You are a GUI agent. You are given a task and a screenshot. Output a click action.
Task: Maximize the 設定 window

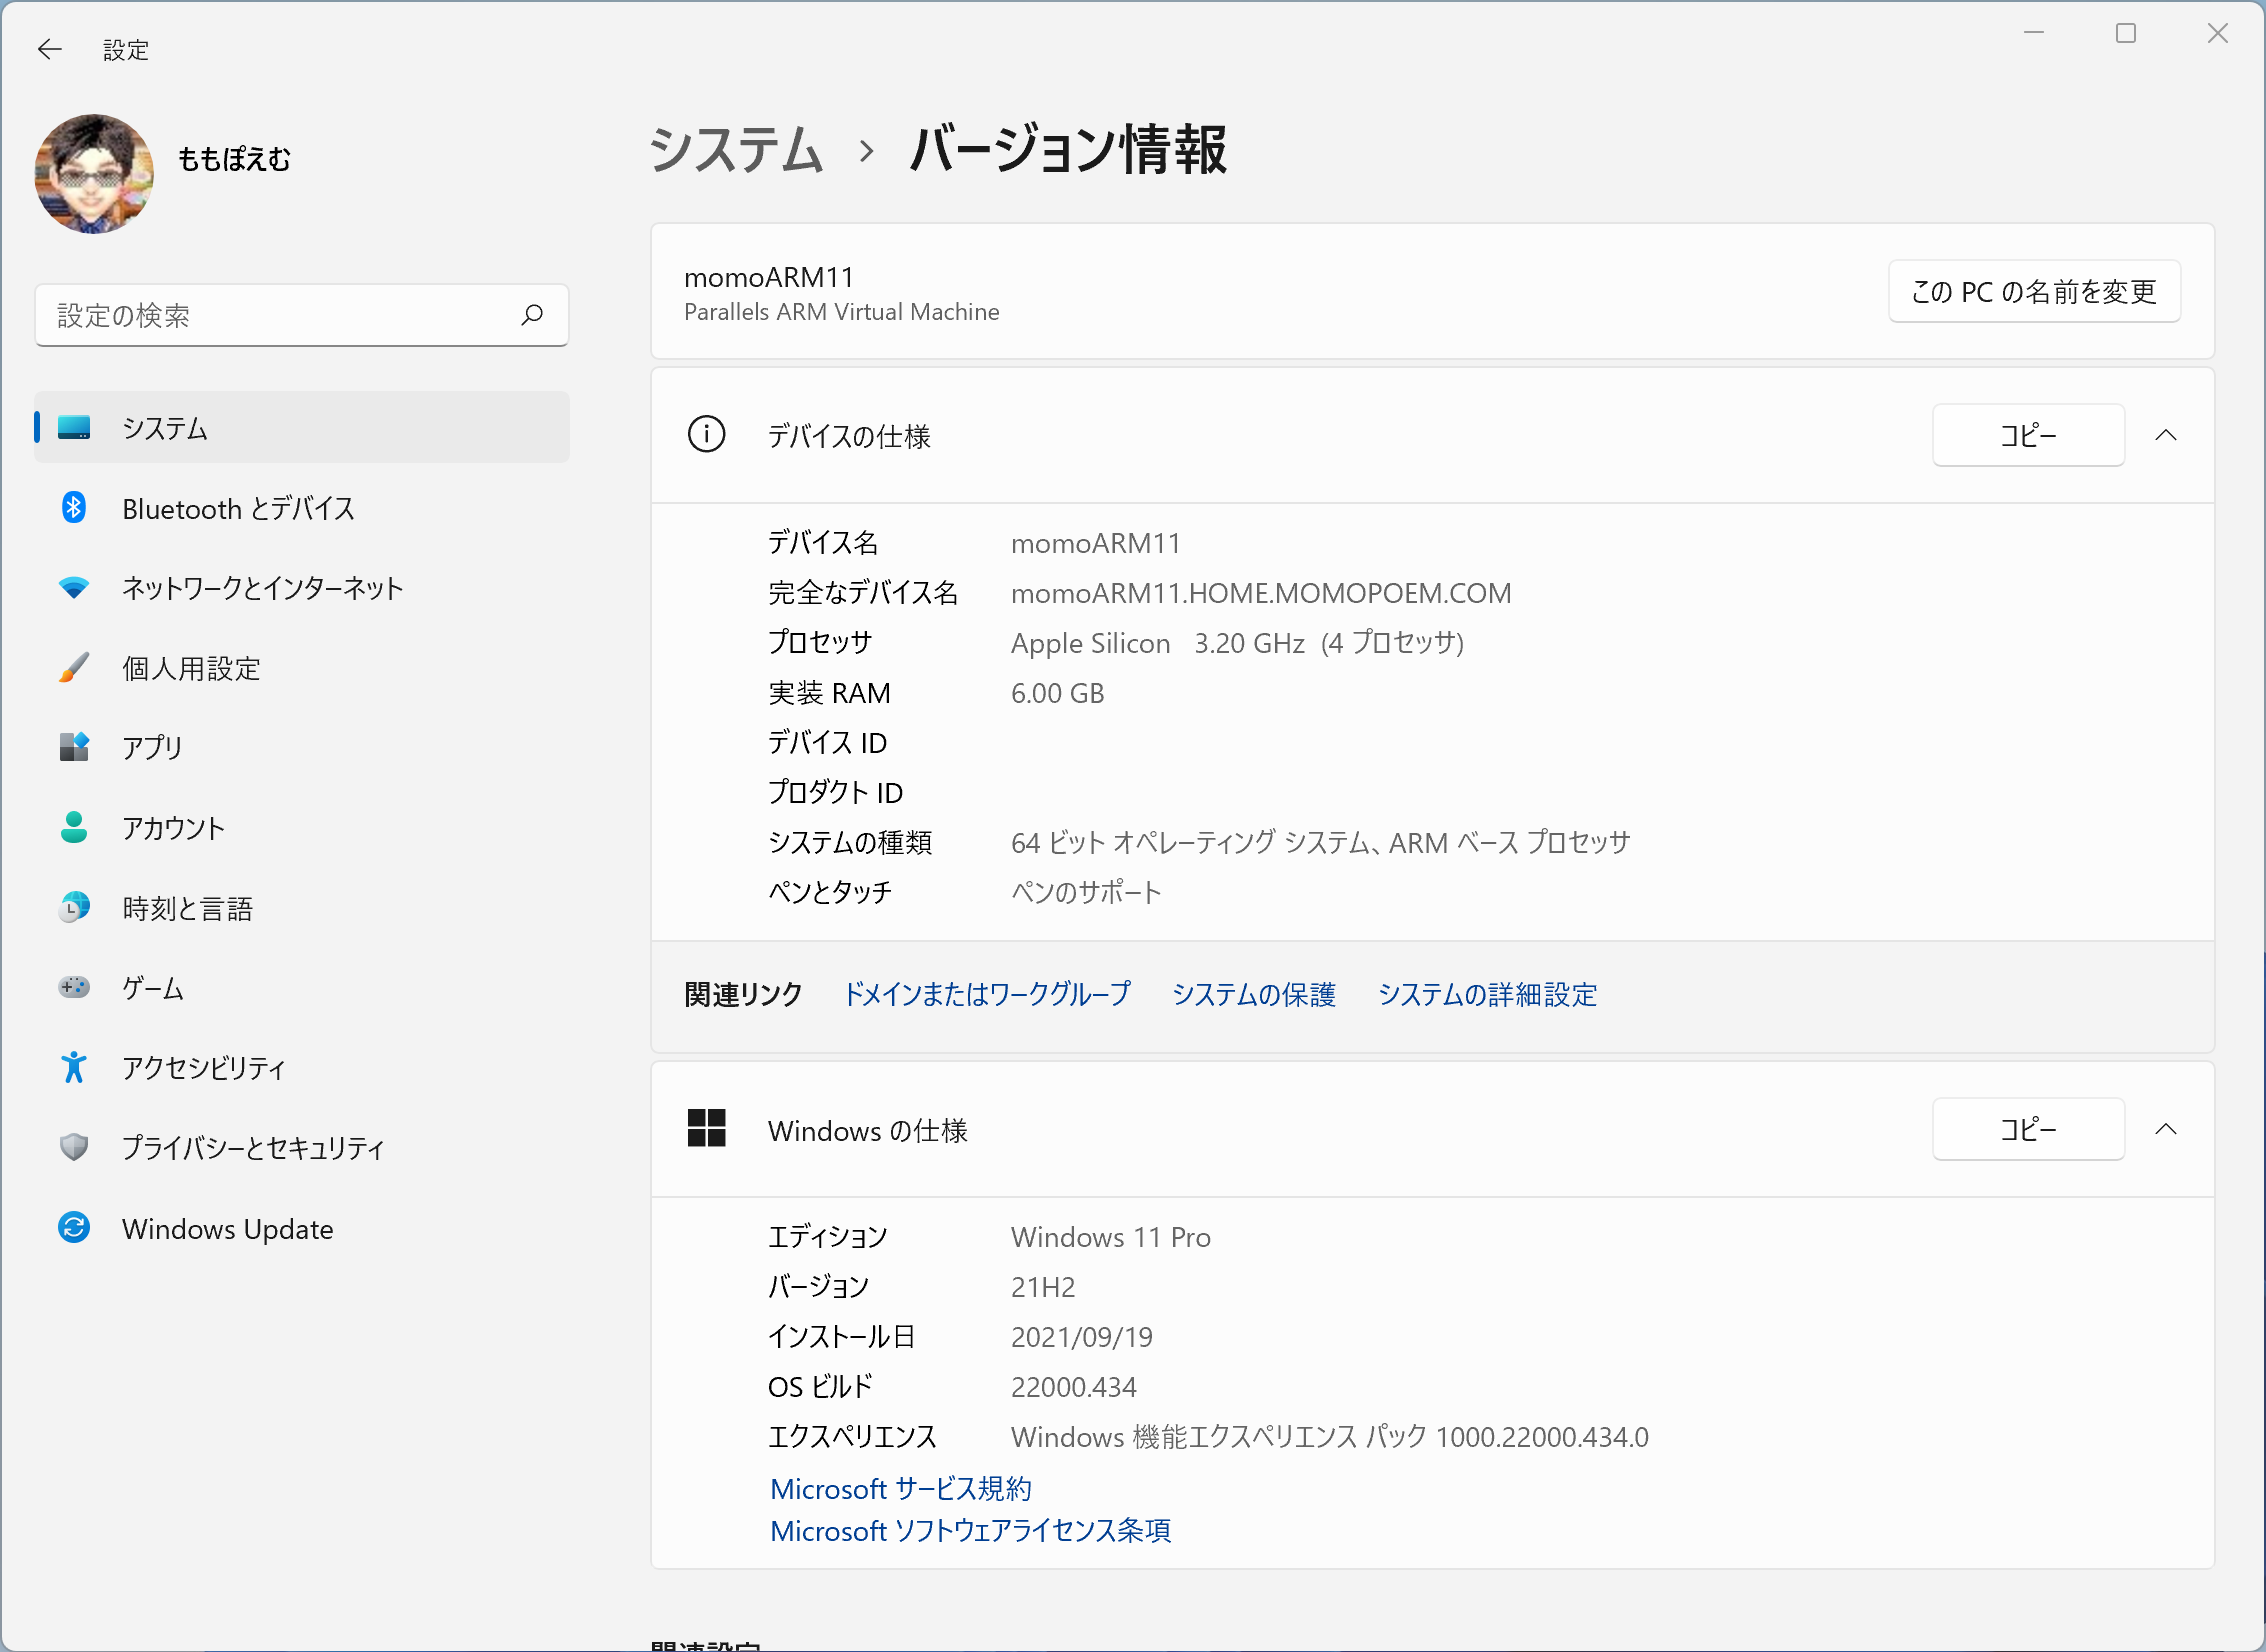point(2126,33)
